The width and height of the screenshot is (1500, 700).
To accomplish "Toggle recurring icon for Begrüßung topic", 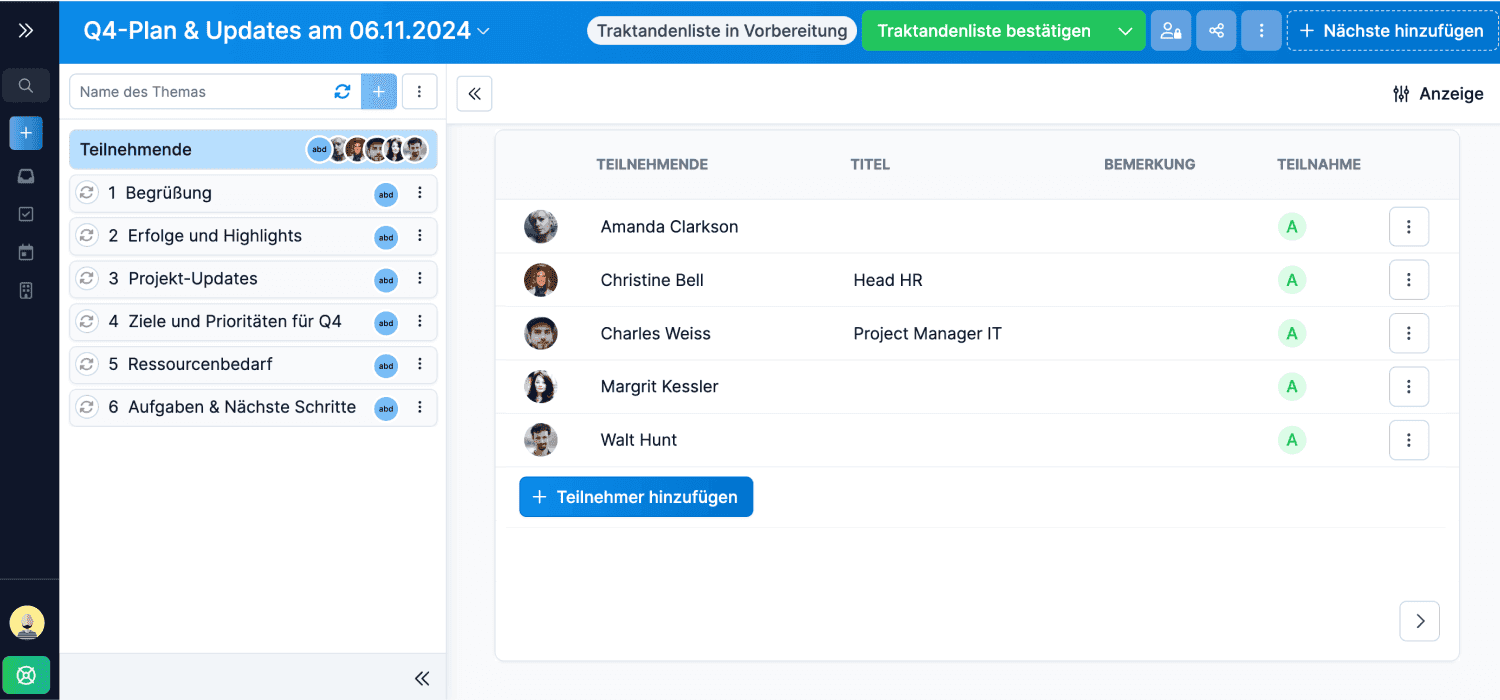I will point(87,193).
